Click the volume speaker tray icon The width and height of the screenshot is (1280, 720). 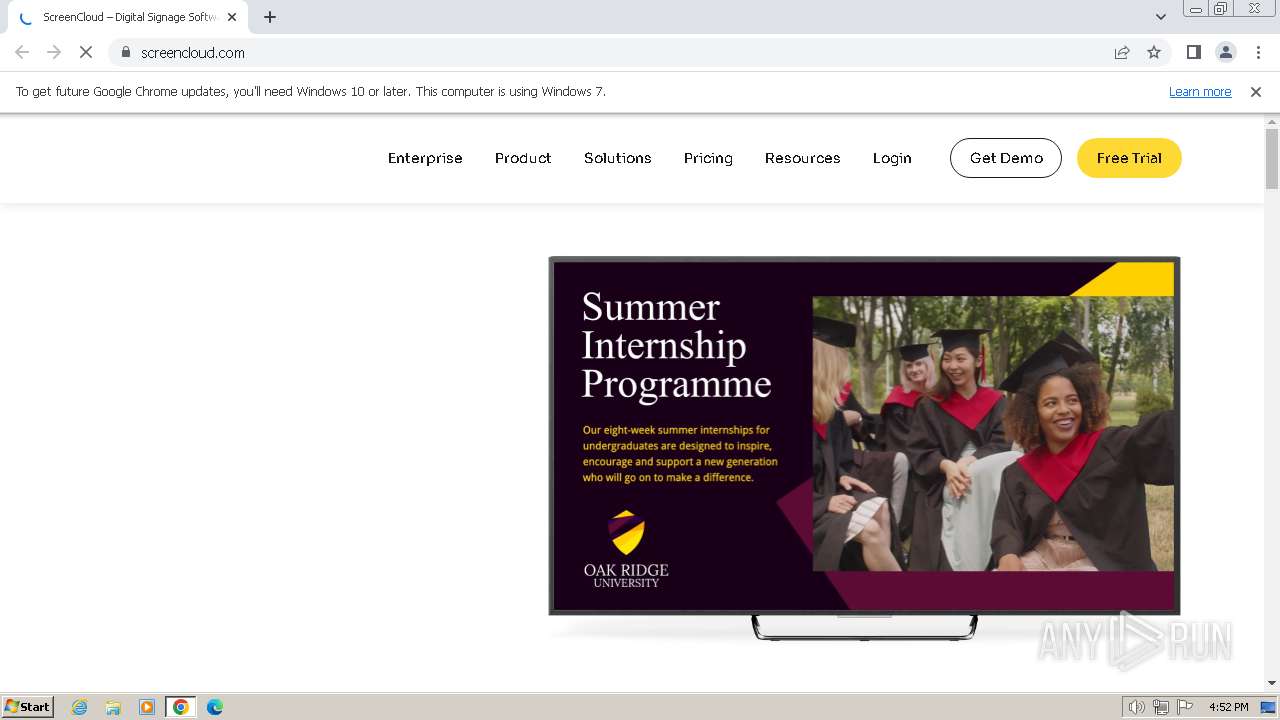(1136, 707)
